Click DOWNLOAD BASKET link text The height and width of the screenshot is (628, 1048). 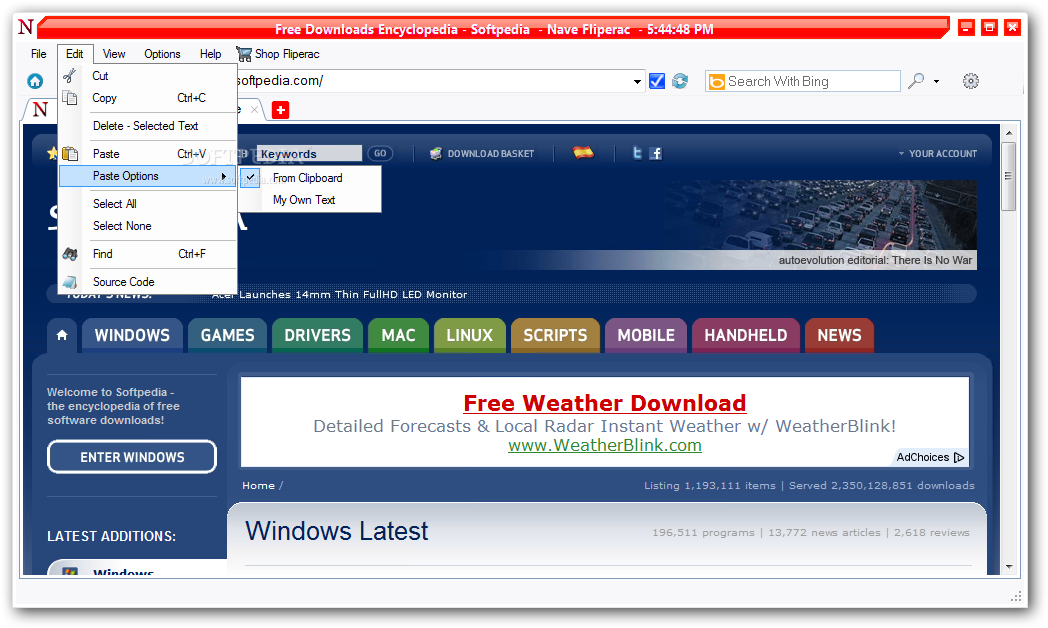coord(491,154)
